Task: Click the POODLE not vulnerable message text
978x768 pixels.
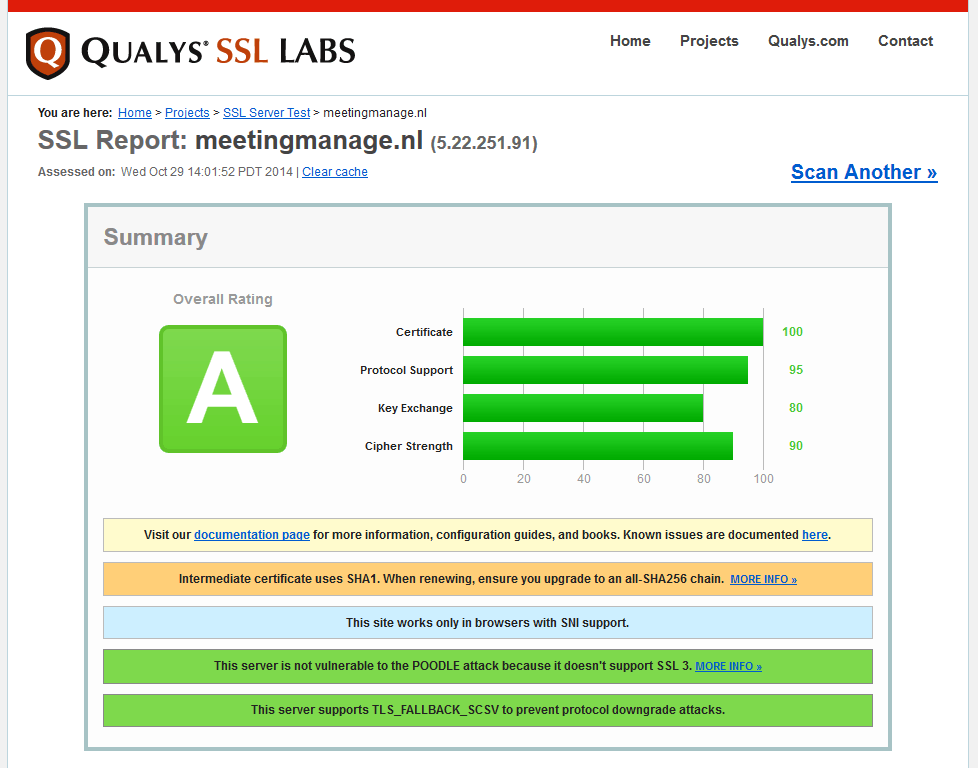Action: coord(453,666)
